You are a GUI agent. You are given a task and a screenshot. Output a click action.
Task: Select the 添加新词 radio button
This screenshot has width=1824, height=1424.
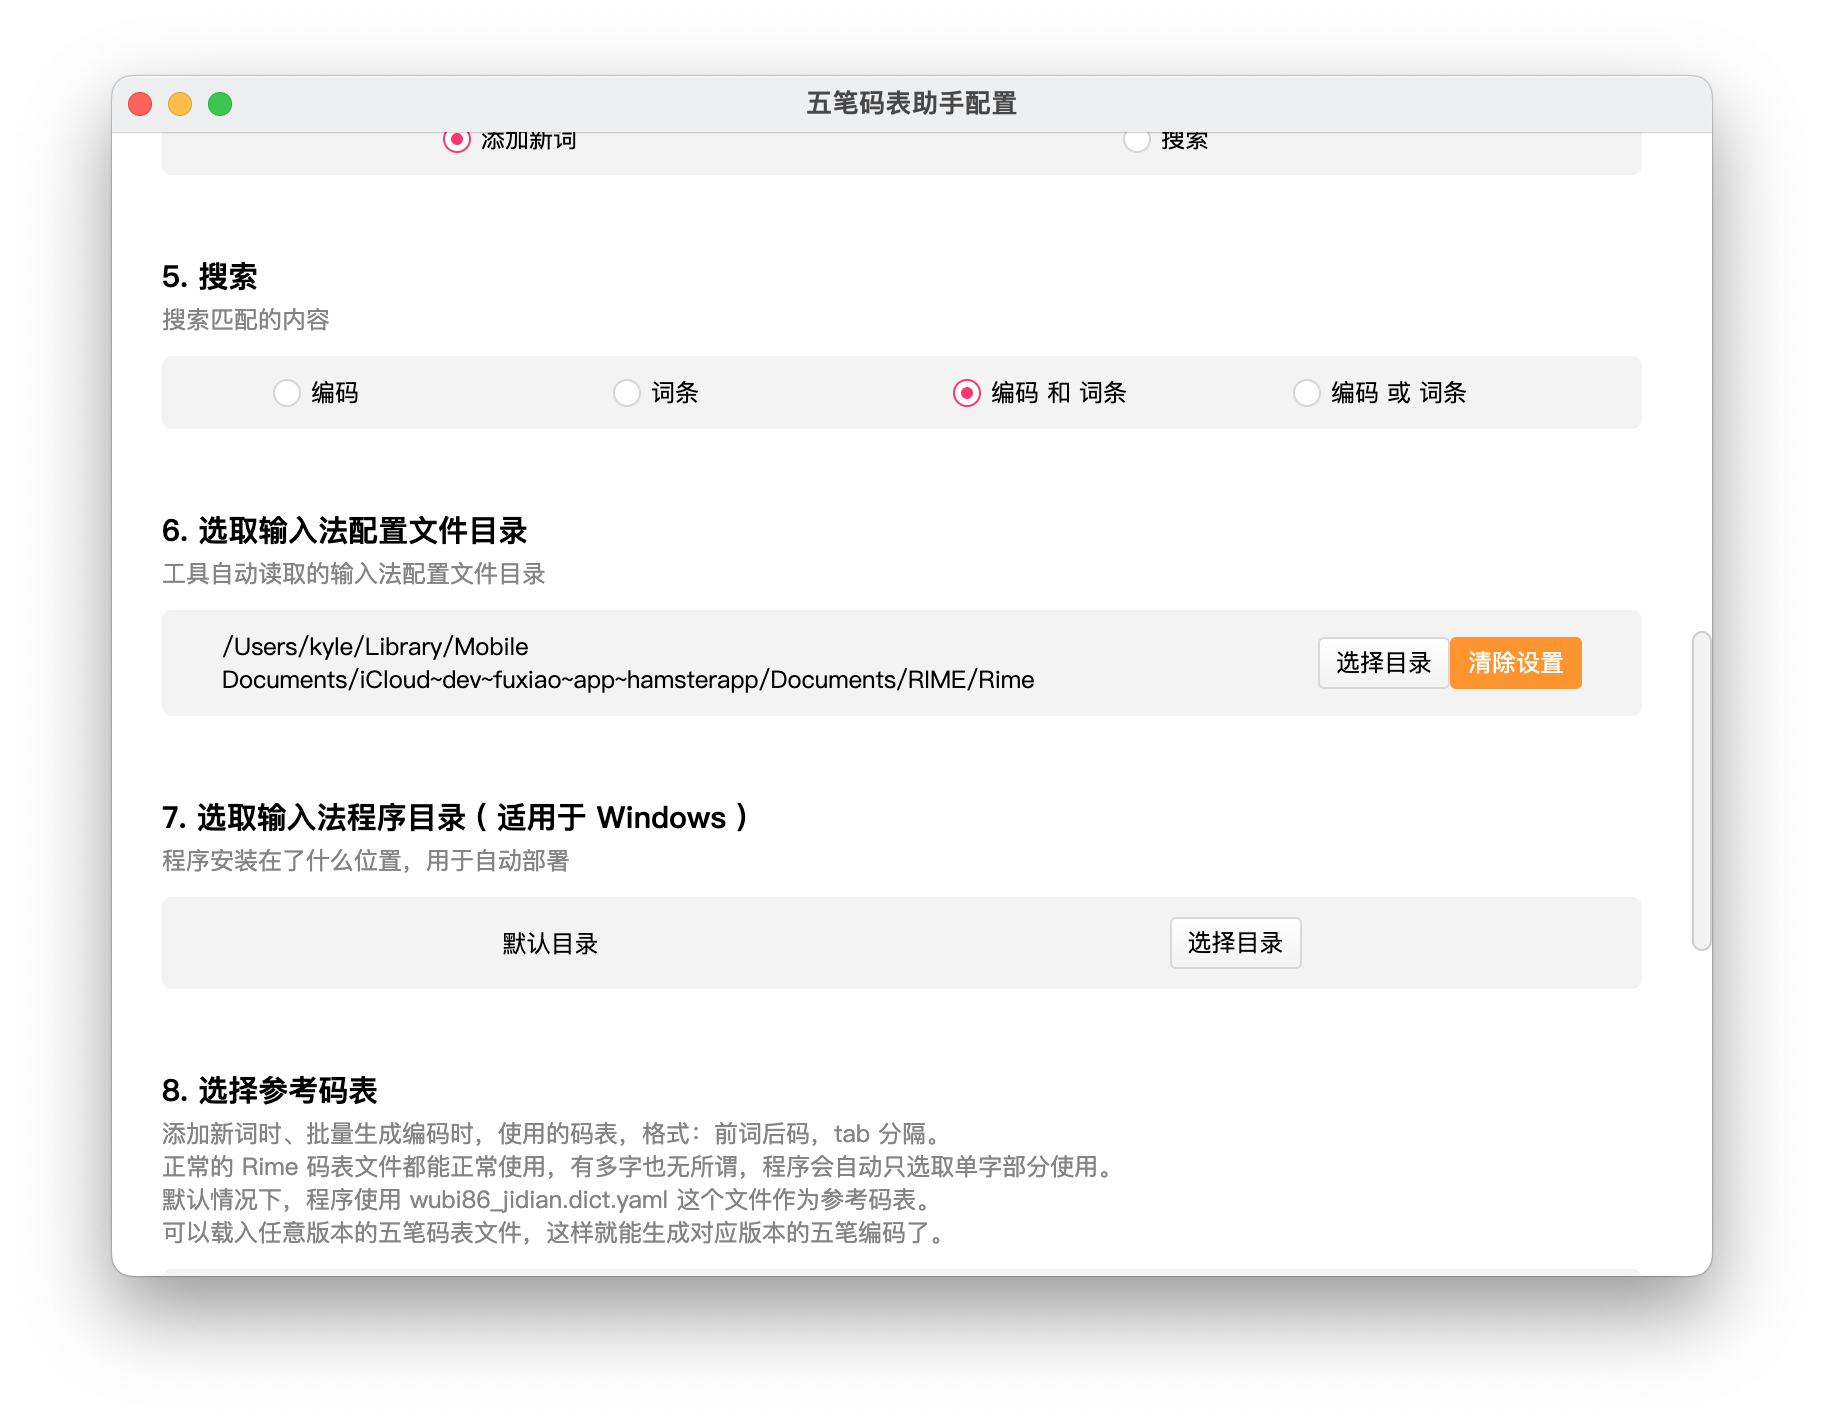tap(456, 140)
